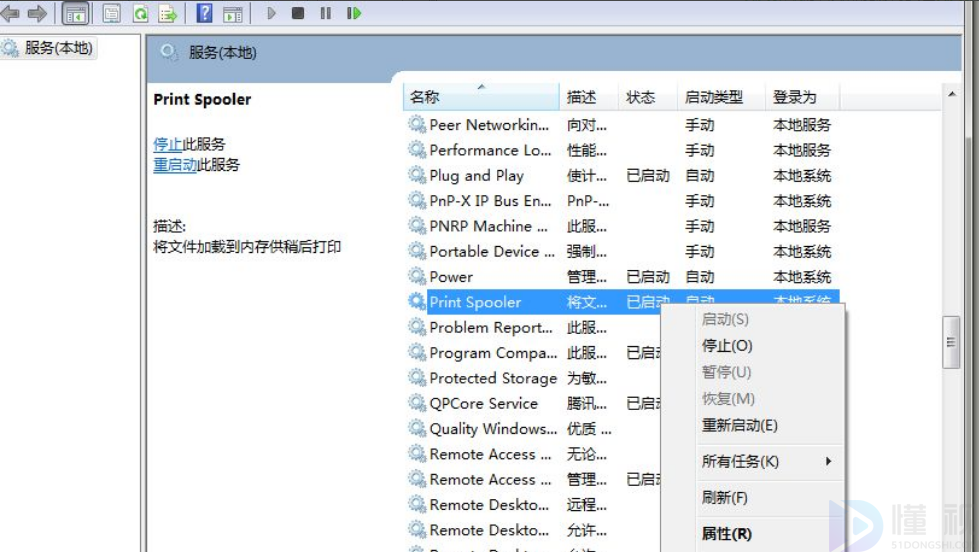Screen dimensions: 979x552
Task: Click the scroll up arrow of services list
Action: [x=952, y=94]
